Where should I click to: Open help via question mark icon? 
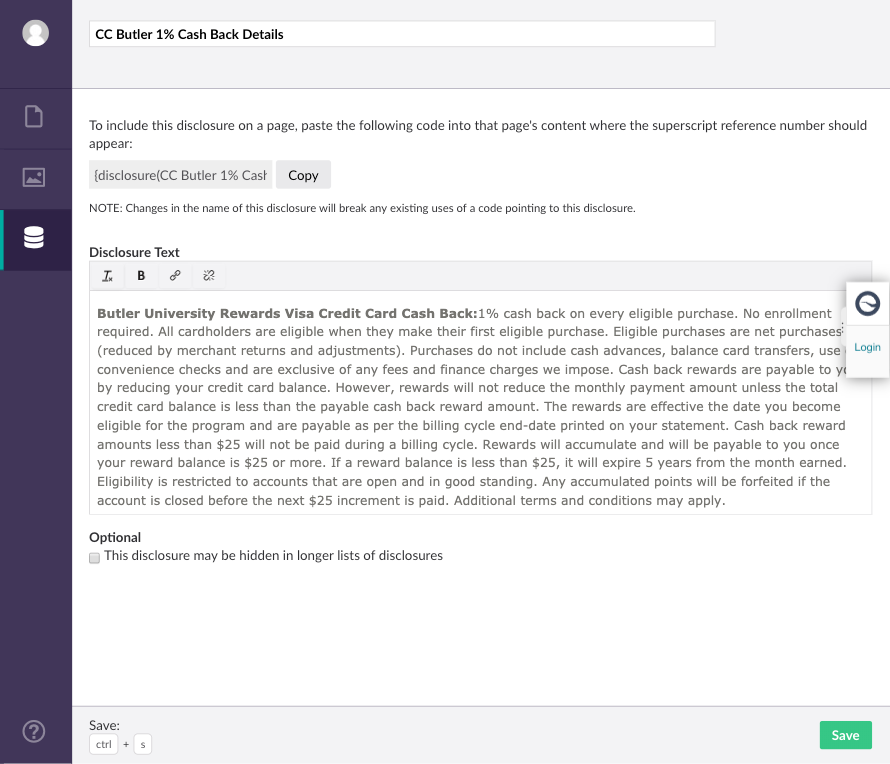click(x=34, y=732)
